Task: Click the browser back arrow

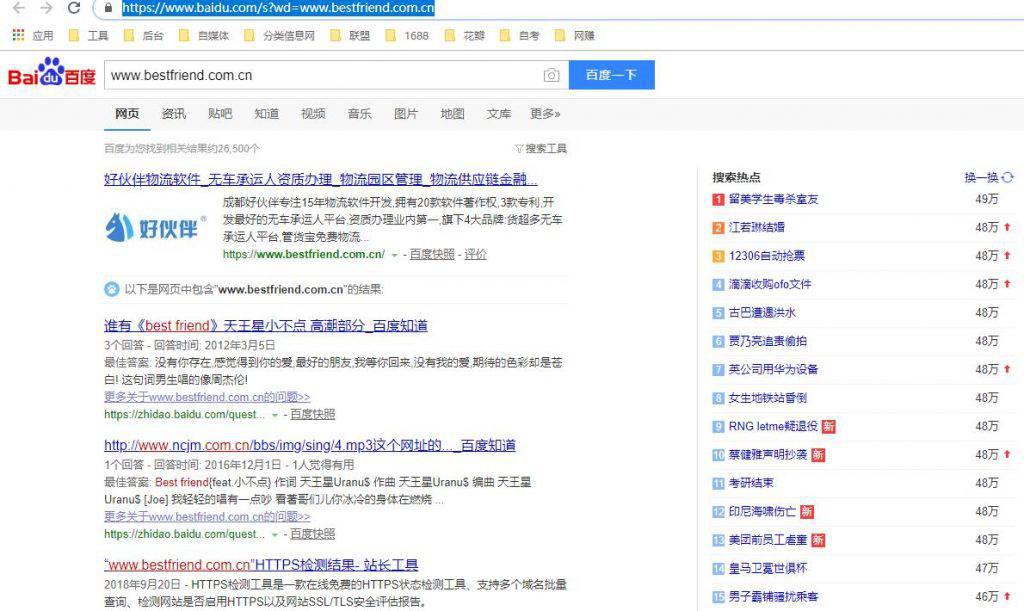Action: tap(19, 8)
